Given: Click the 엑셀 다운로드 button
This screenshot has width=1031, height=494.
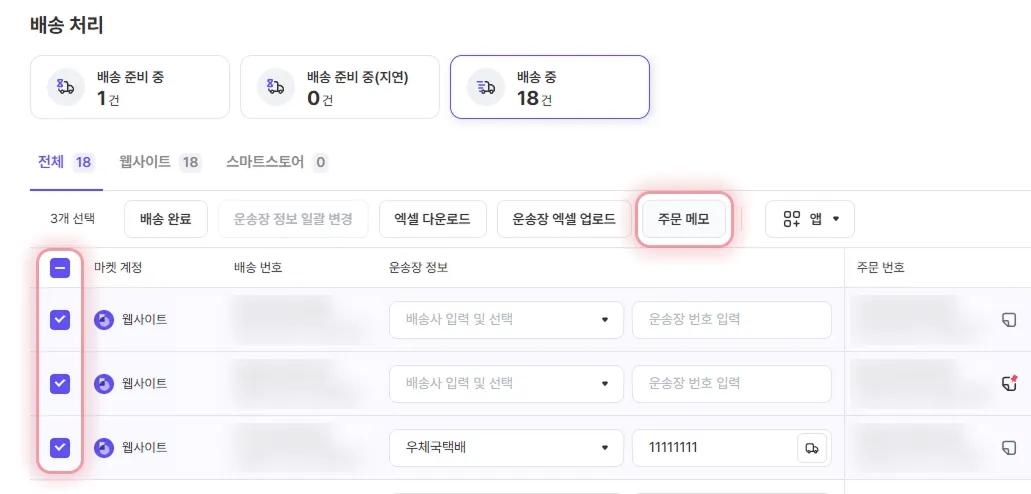Looking at the screenshot, I should click(432, 218).
